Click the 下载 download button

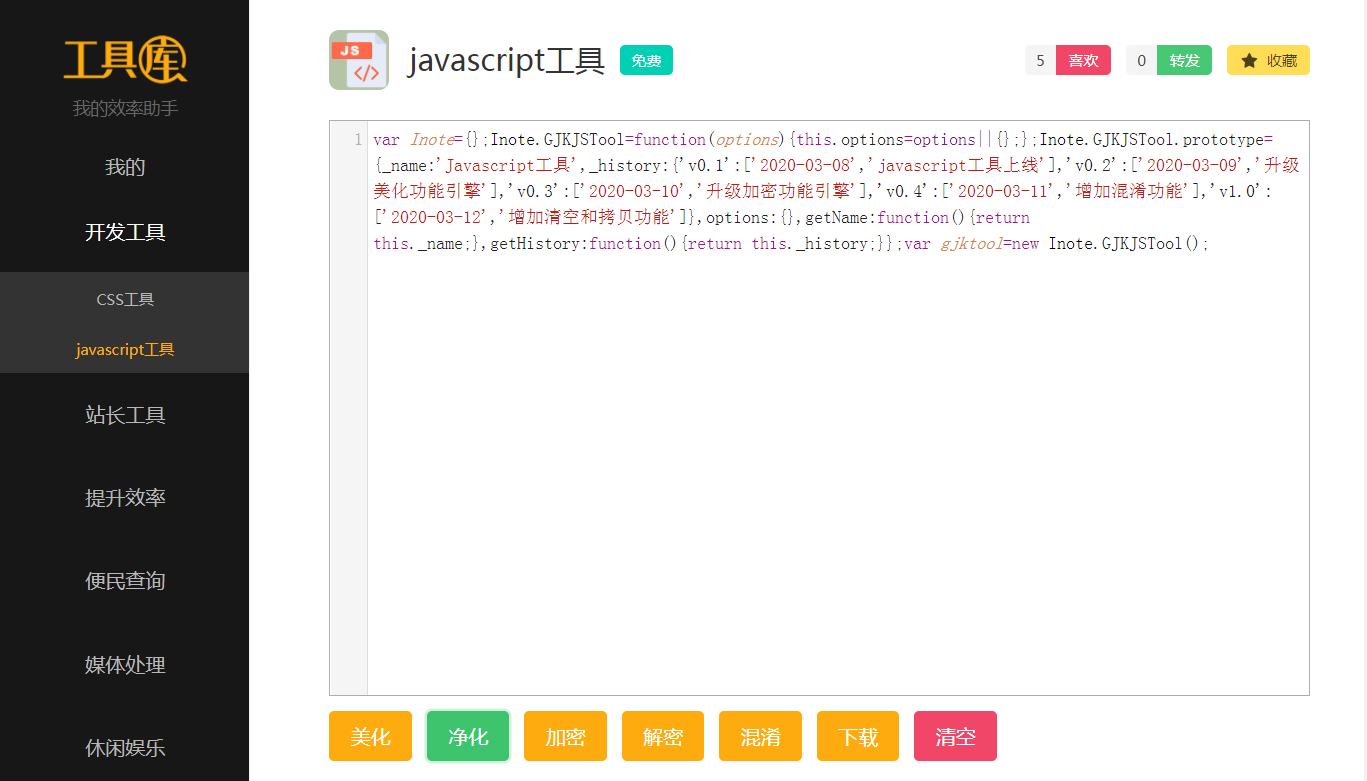857,737
